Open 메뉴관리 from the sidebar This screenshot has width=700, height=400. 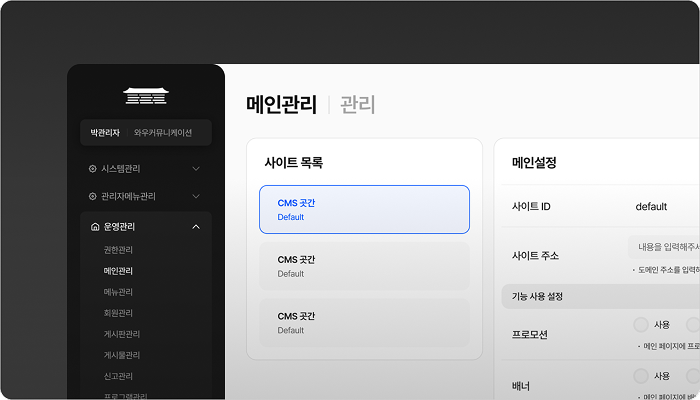(x=118, y=292)
